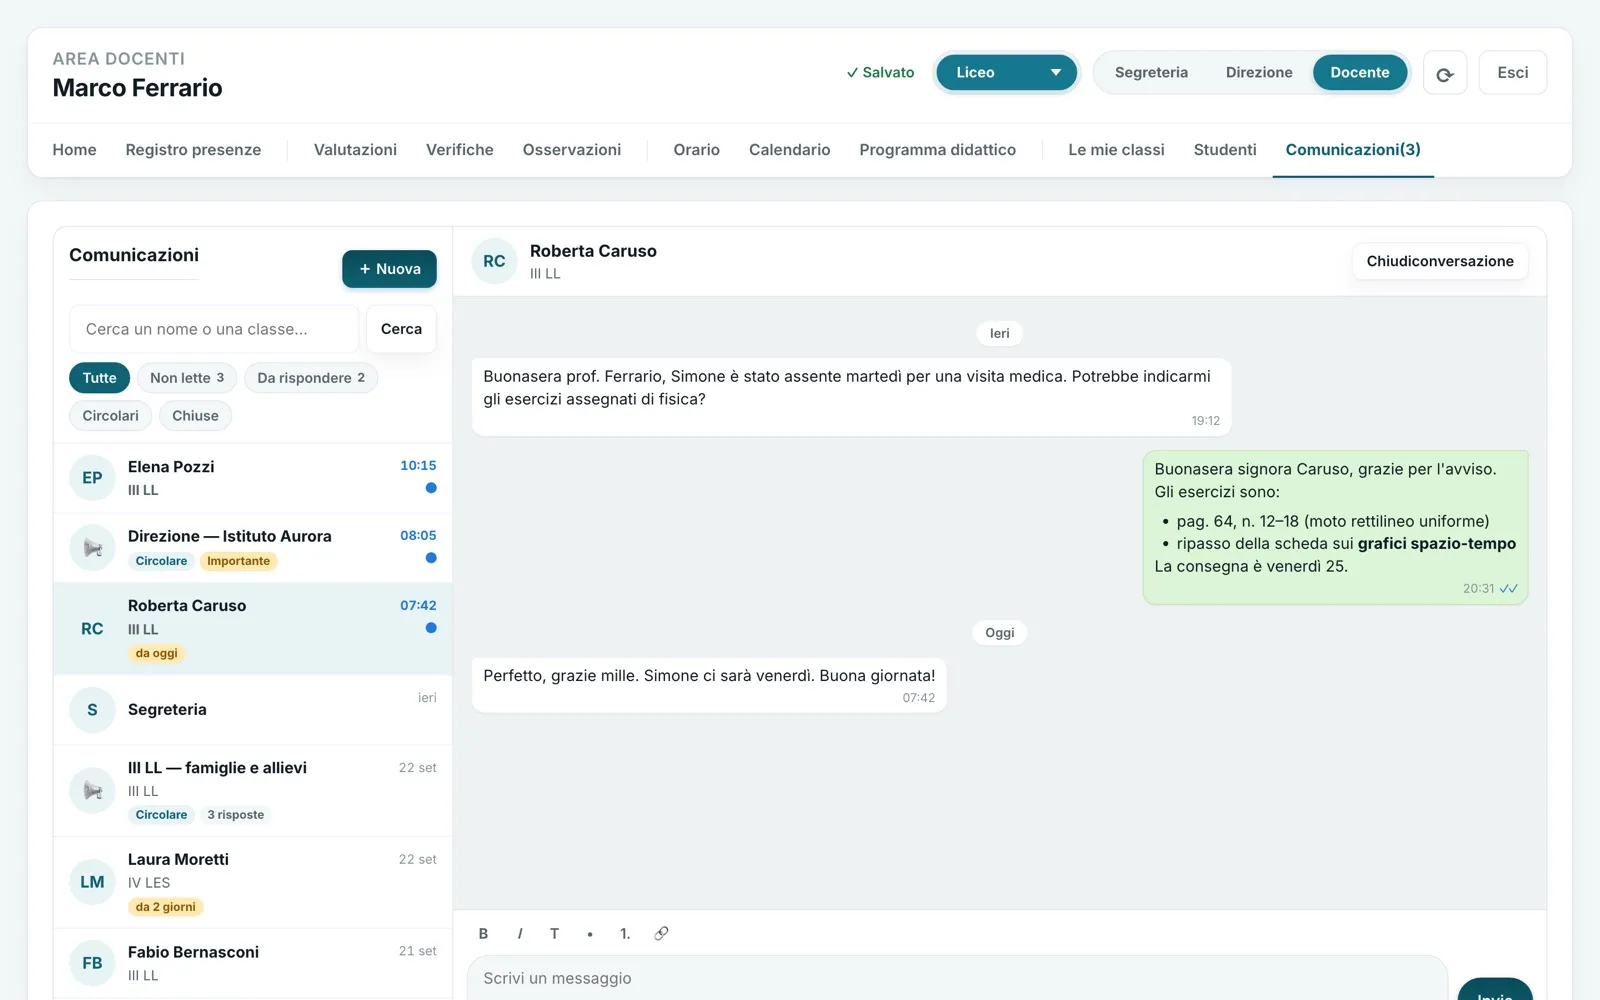
Task: Click the megaphone icon for Direzione circular
Action: [92, 548]
